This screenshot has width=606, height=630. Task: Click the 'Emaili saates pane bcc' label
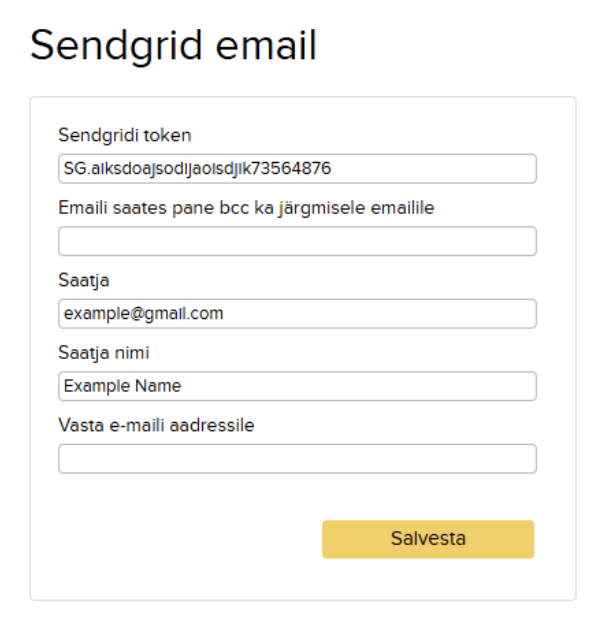click(x=260, y=207)
